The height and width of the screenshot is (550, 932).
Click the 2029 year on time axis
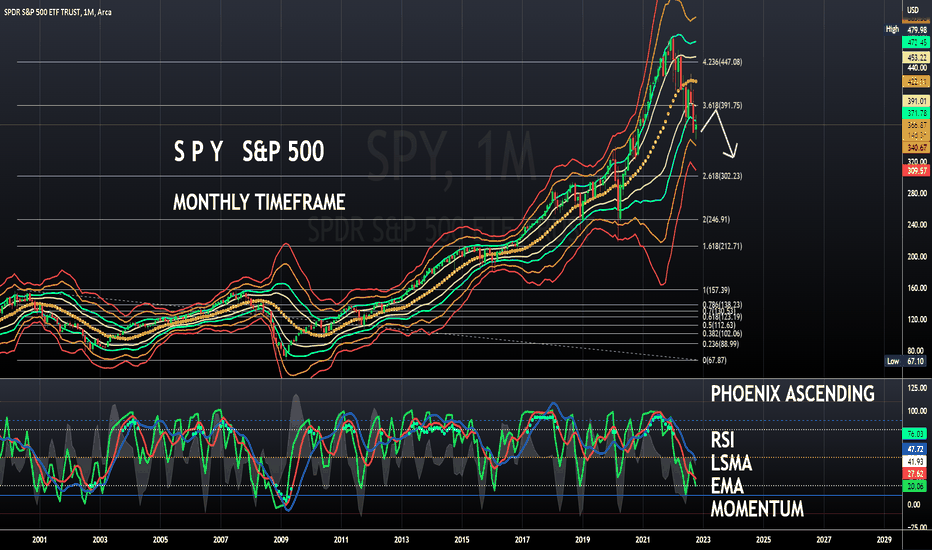point(884,540)
